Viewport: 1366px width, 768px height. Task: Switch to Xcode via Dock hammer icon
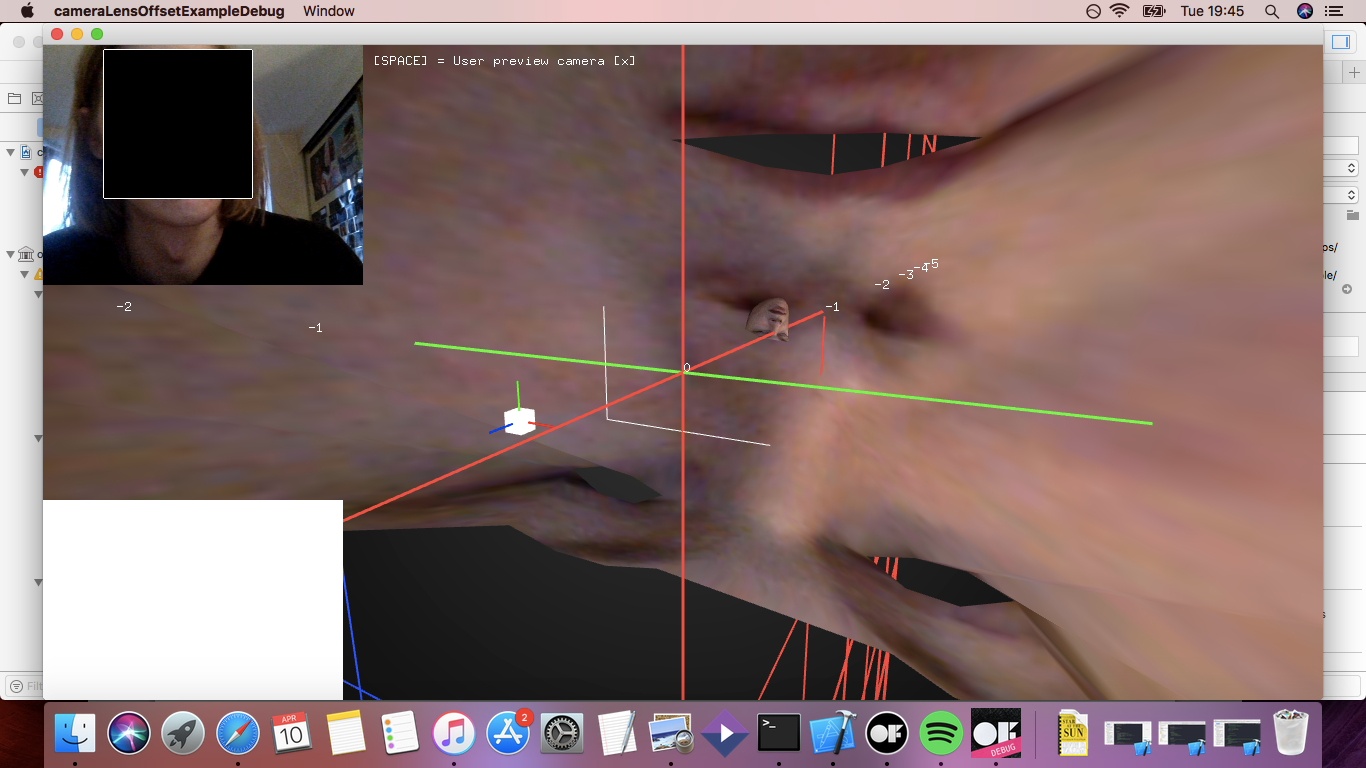coord(833,734)
